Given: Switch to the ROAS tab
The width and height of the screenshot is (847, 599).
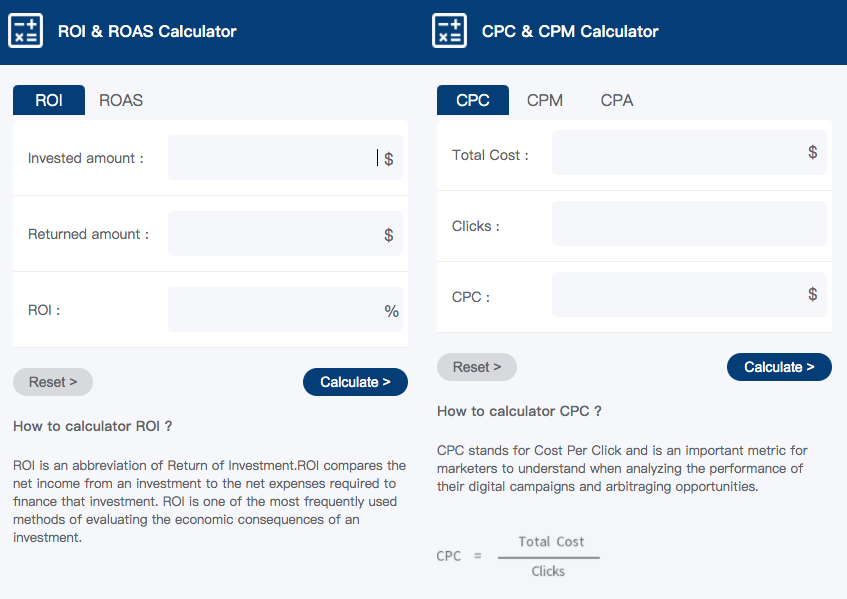Looking at the screenshot, I should point(121,100).
